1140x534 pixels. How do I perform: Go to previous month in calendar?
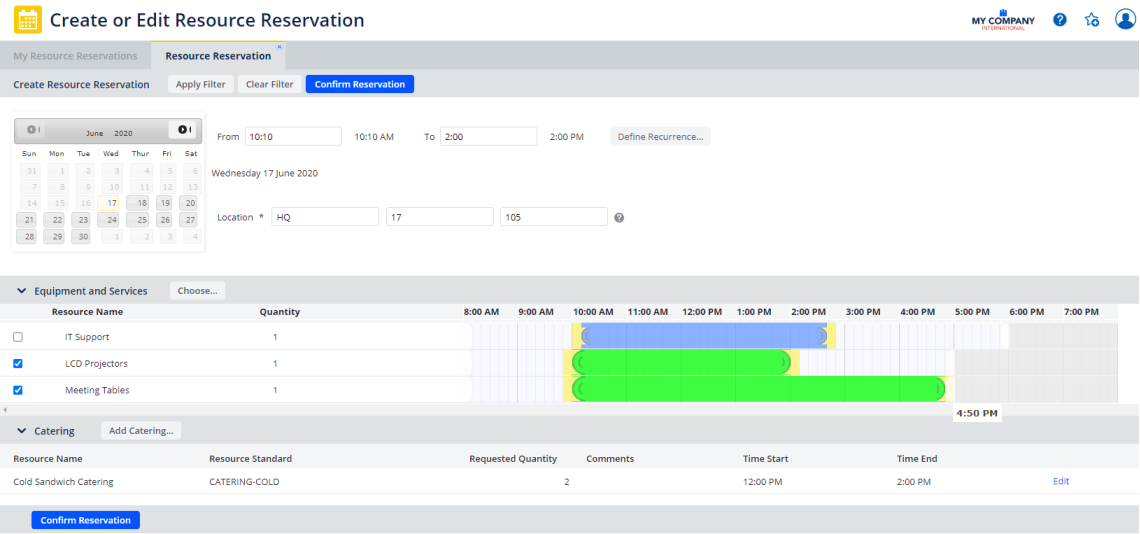click(32, 130)
